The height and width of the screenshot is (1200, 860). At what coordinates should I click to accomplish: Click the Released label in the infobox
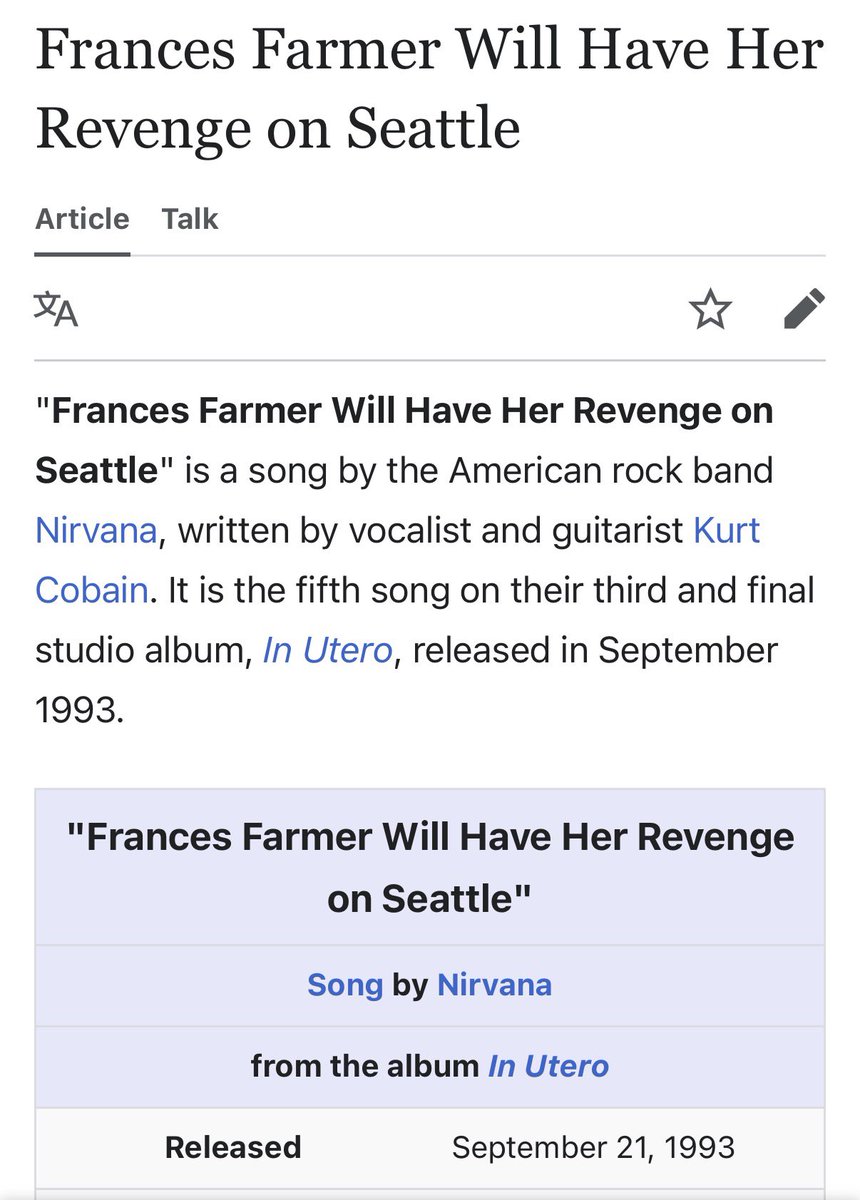tap(233, 1147)
